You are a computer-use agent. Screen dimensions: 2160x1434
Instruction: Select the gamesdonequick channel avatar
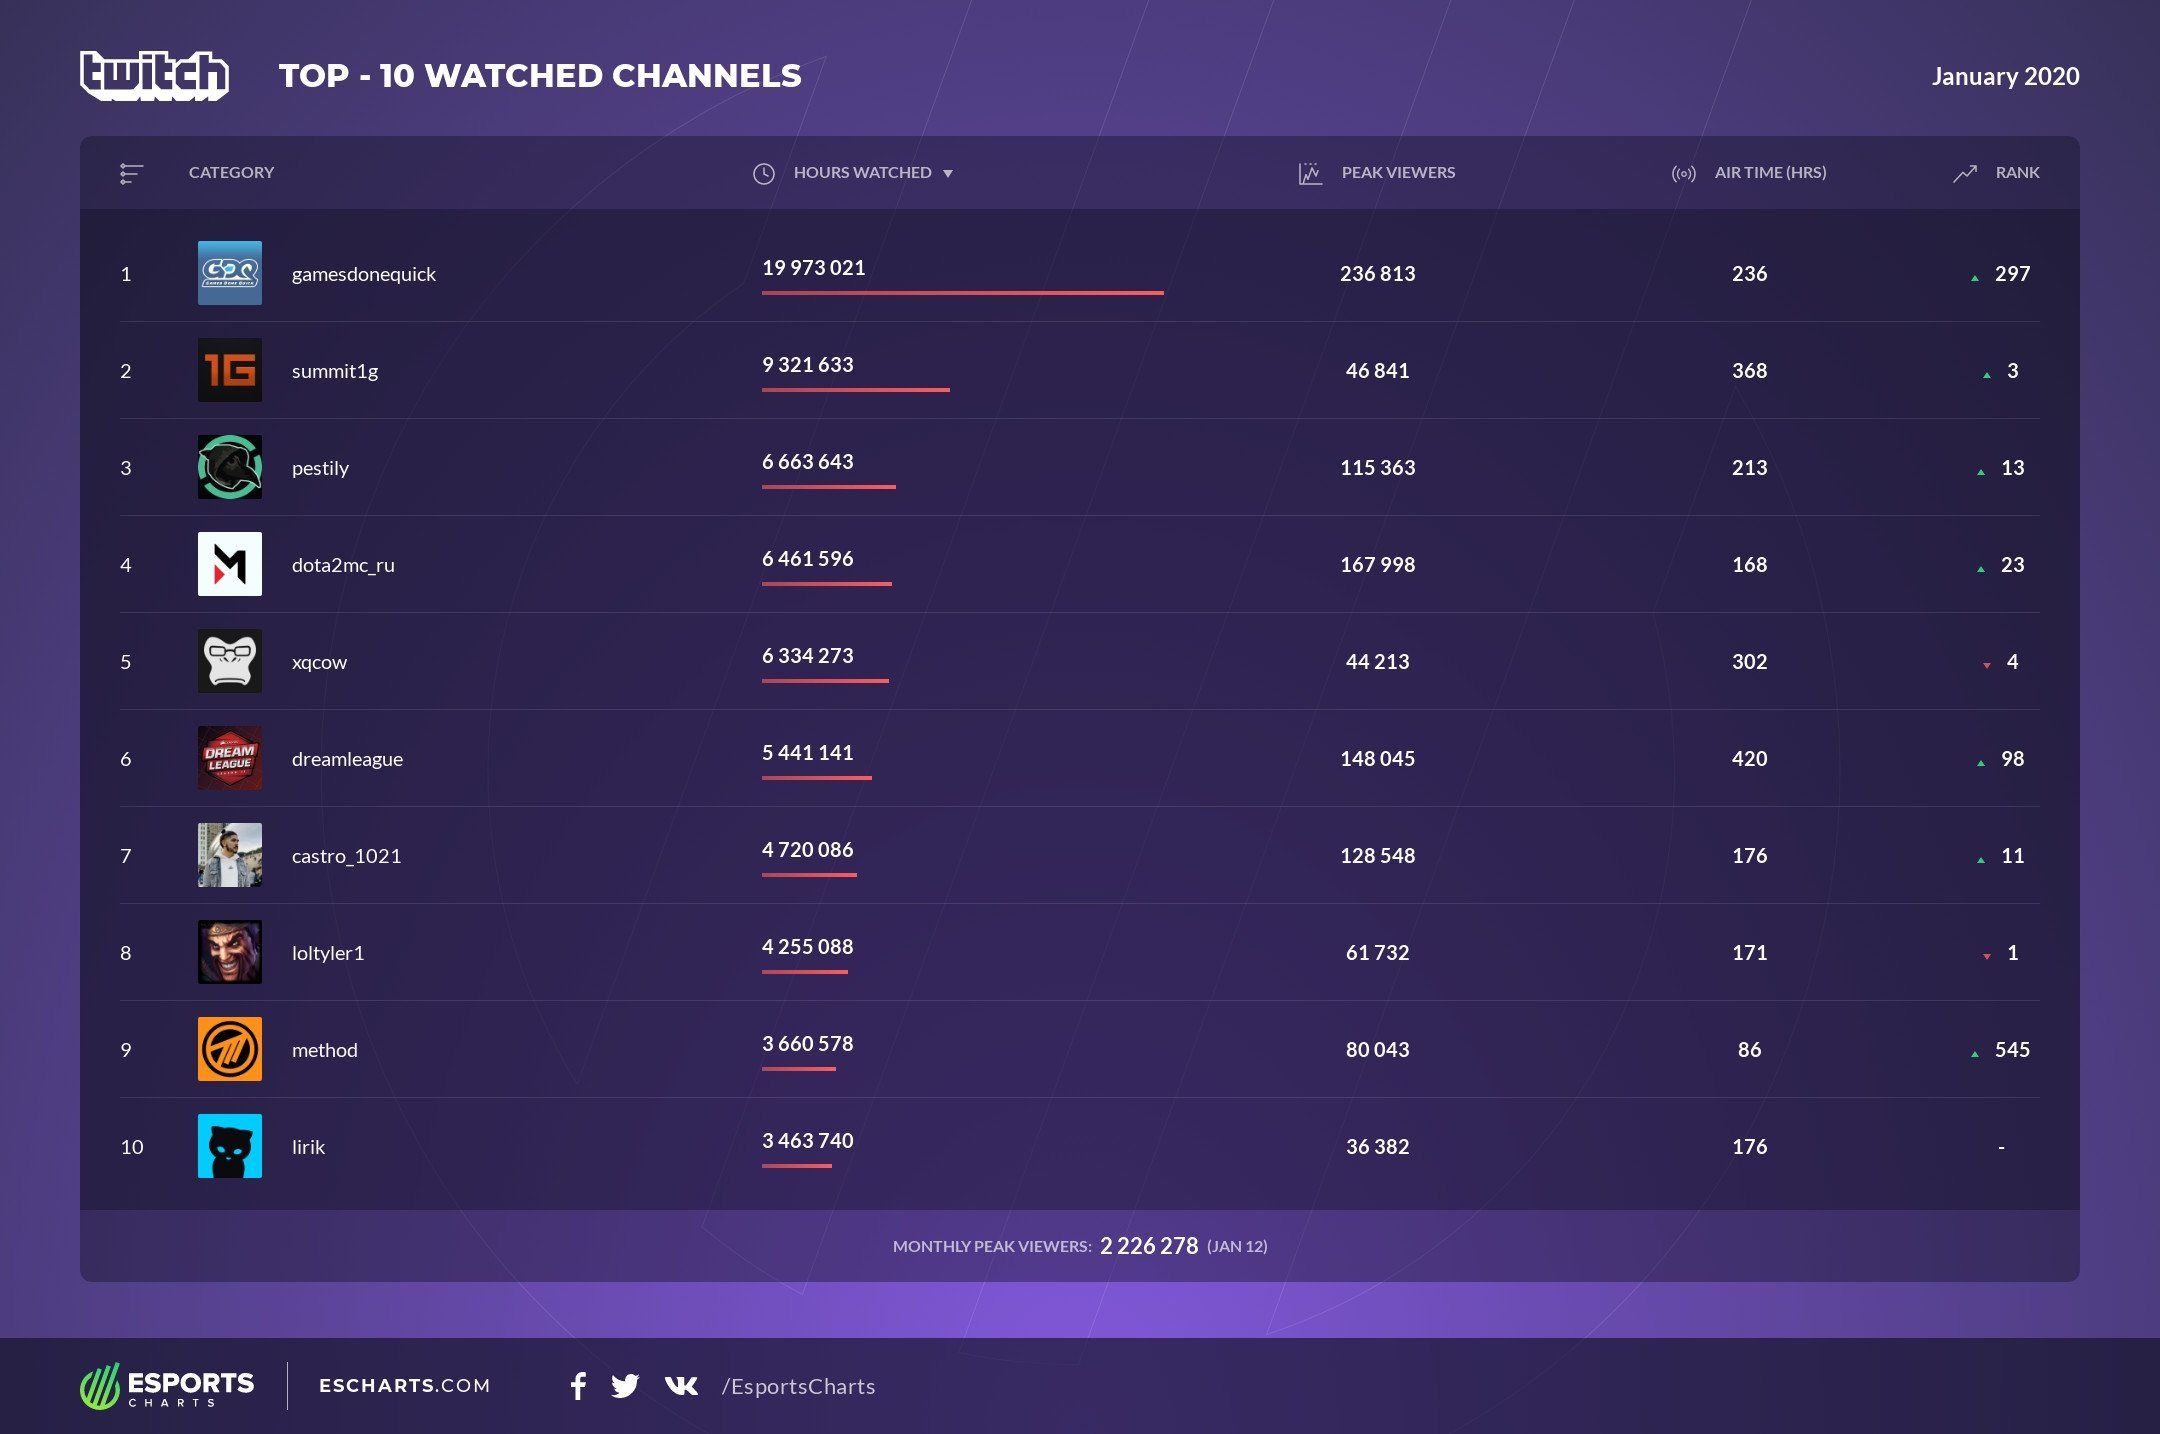(x=230, y=273)
